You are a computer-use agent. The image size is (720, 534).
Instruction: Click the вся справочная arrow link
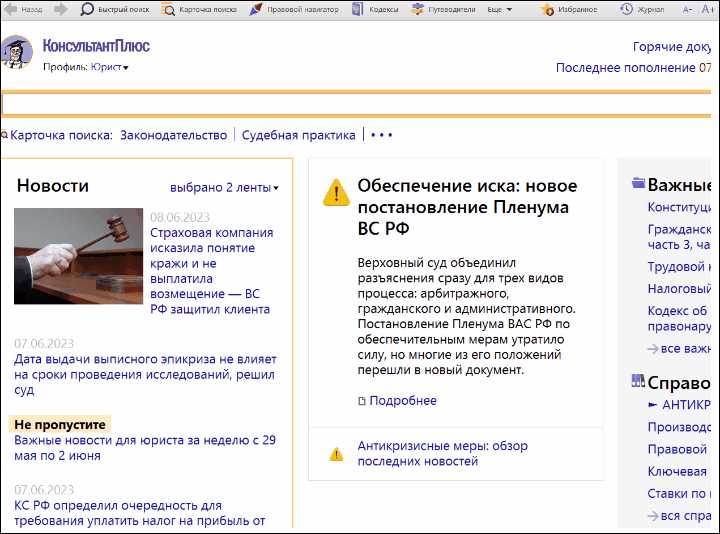pos(679,516)
